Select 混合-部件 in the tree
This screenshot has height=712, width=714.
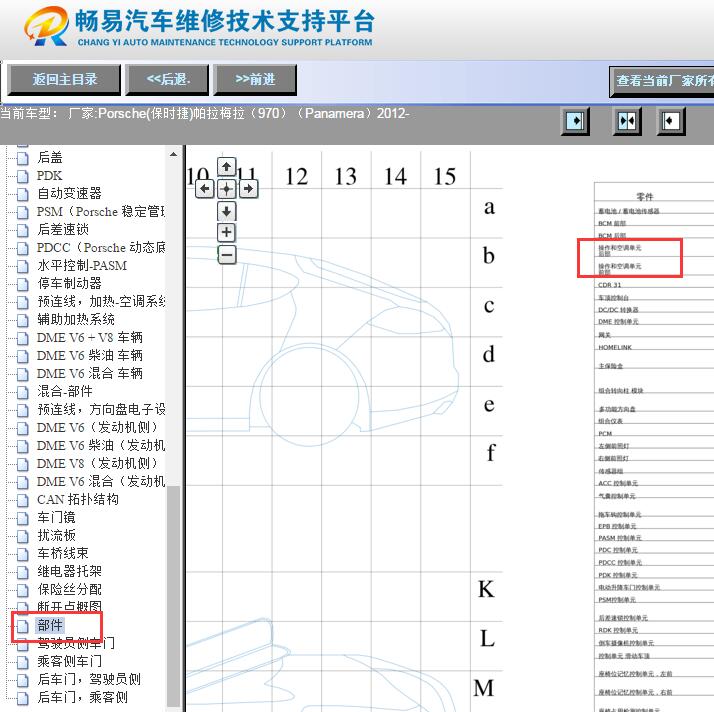click(x=65, y=392)
